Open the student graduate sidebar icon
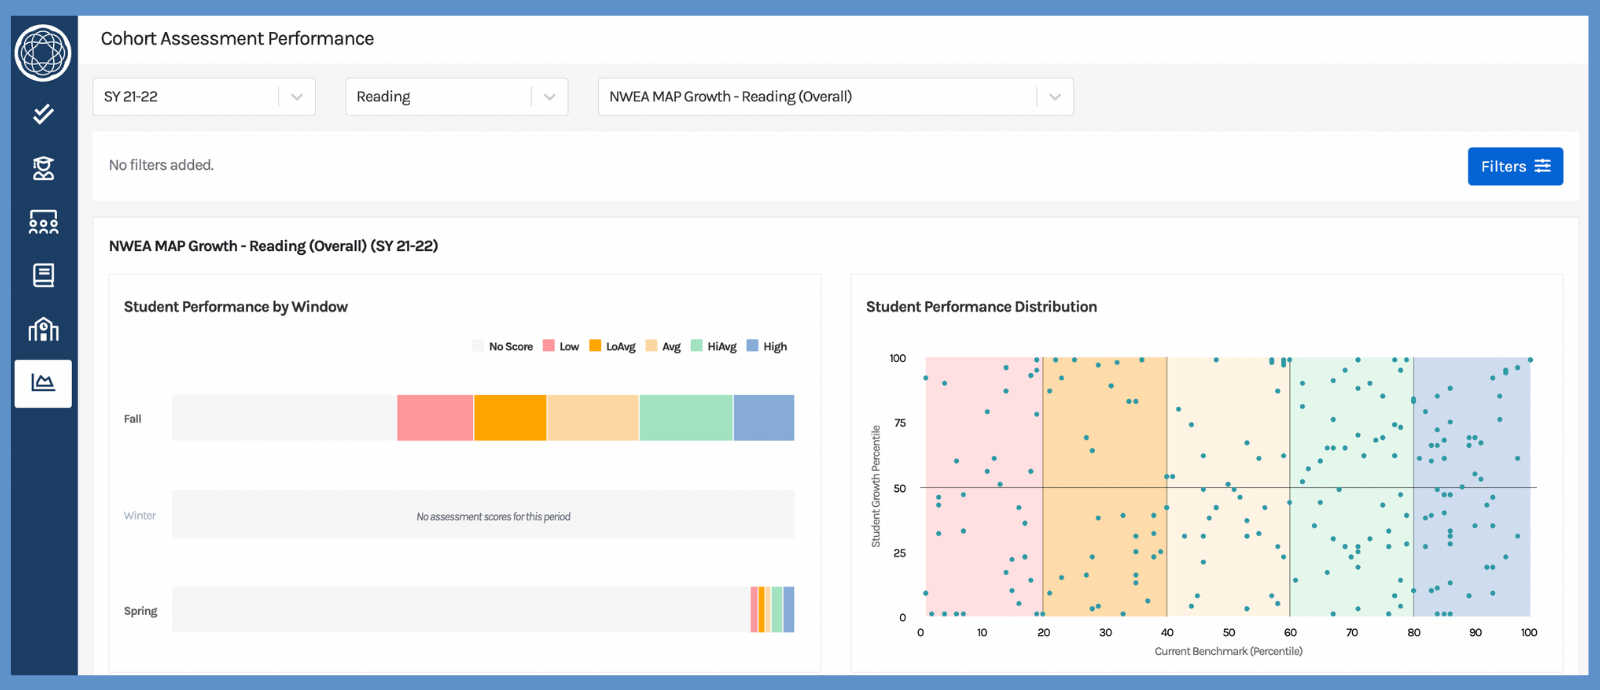The height and width of the screenshot is (690, 1600). 43,168
